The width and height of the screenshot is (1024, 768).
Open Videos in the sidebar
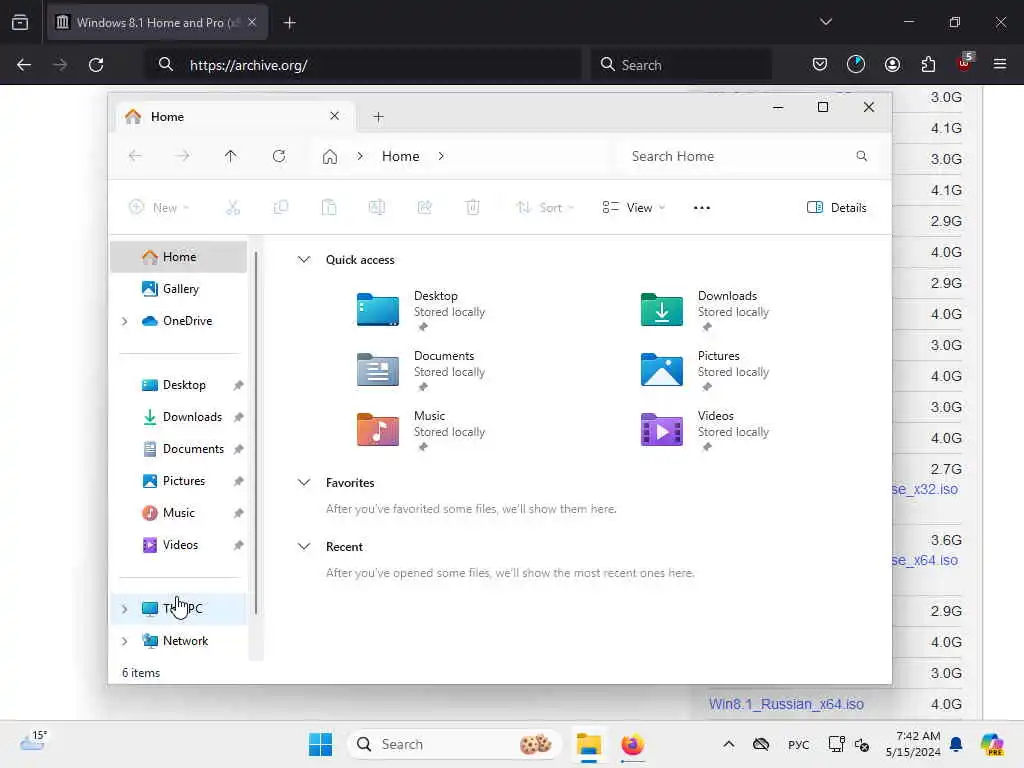pos(178,545)
